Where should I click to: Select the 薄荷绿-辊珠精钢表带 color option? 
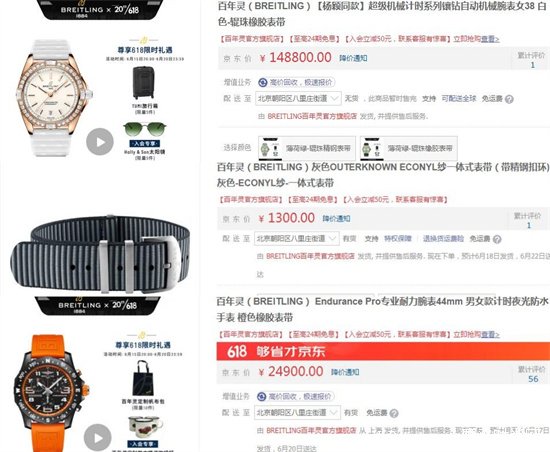pos(307,148)
